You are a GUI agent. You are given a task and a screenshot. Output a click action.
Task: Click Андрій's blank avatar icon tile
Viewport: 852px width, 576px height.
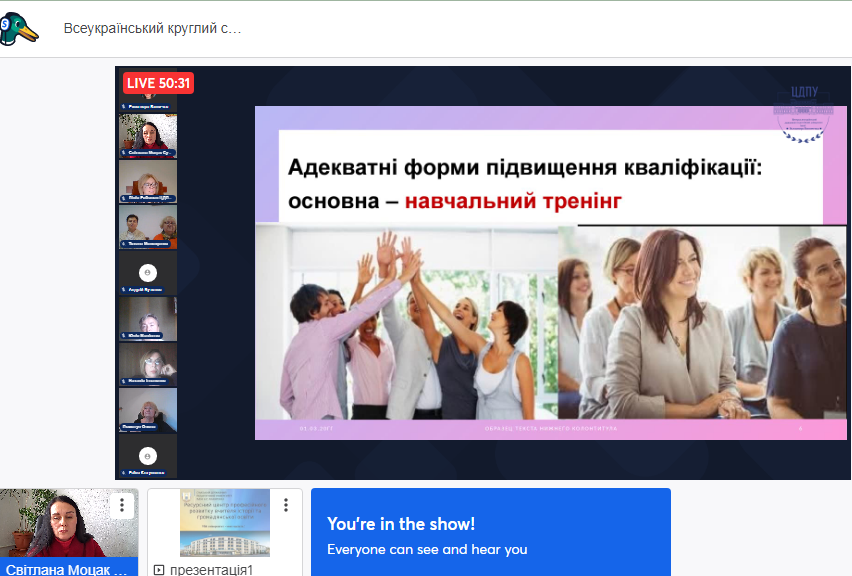click(148, 271)
